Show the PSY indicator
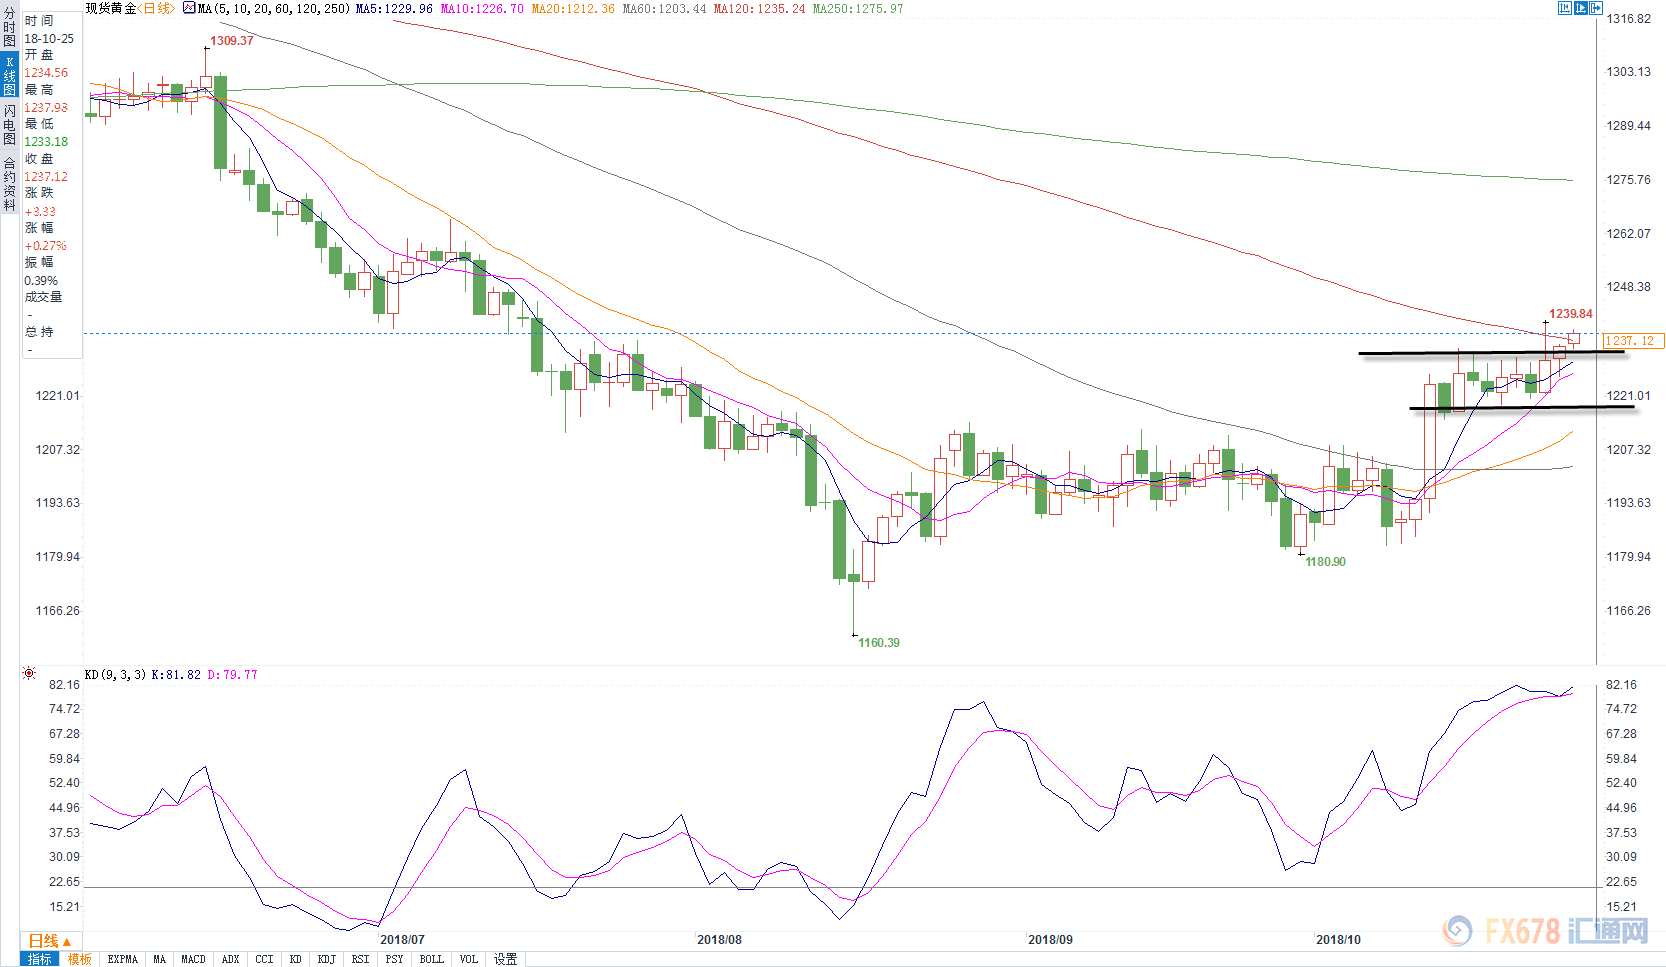 click(395, 959)
